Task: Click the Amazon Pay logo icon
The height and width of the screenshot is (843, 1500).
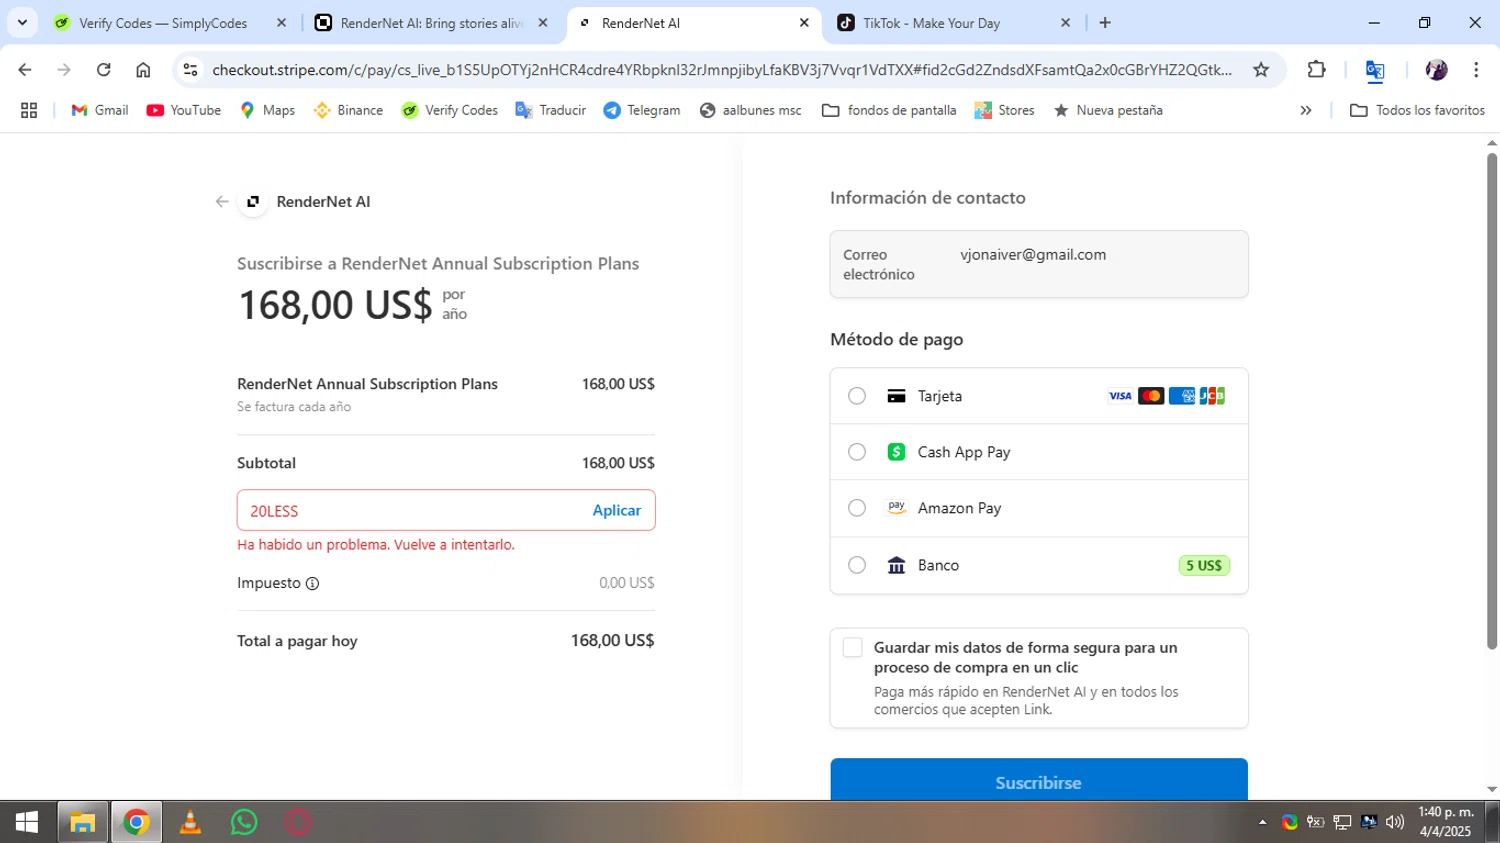Action: pyautogui.click(x=896, y=508)
